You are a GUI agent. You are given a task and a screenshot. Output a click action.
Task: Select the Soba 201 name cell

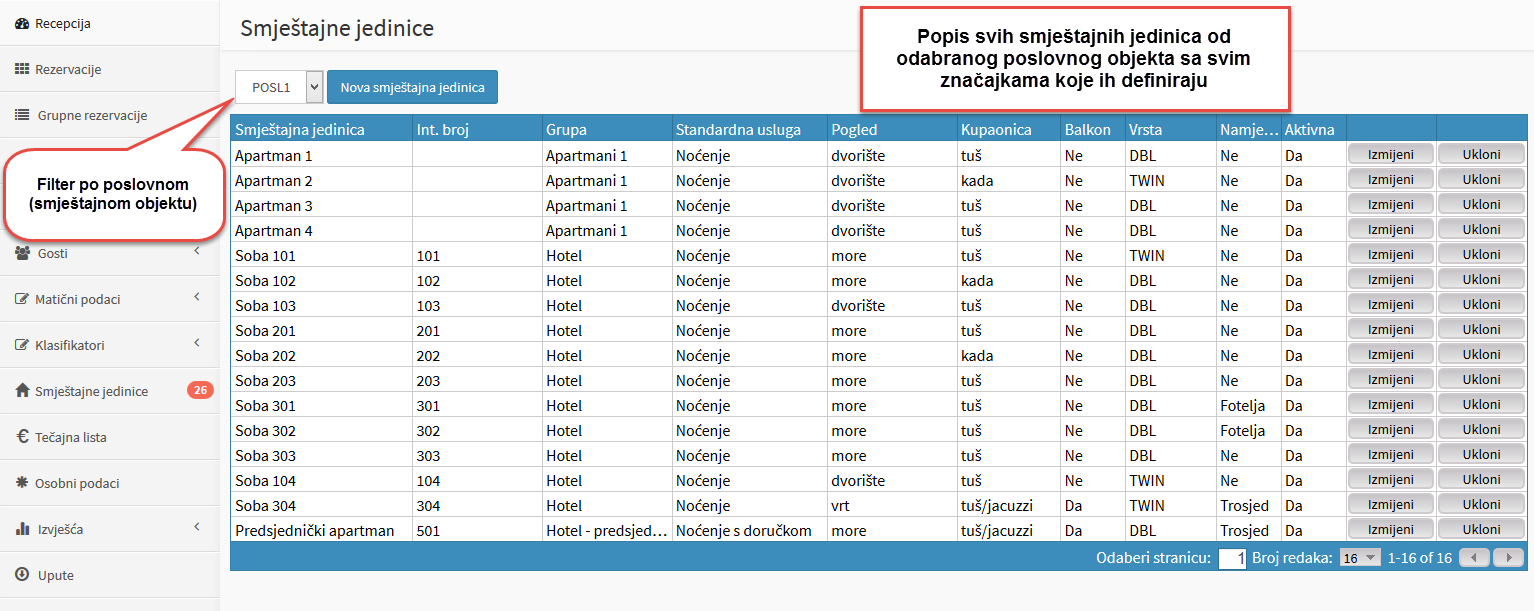[x=322, y=330]
